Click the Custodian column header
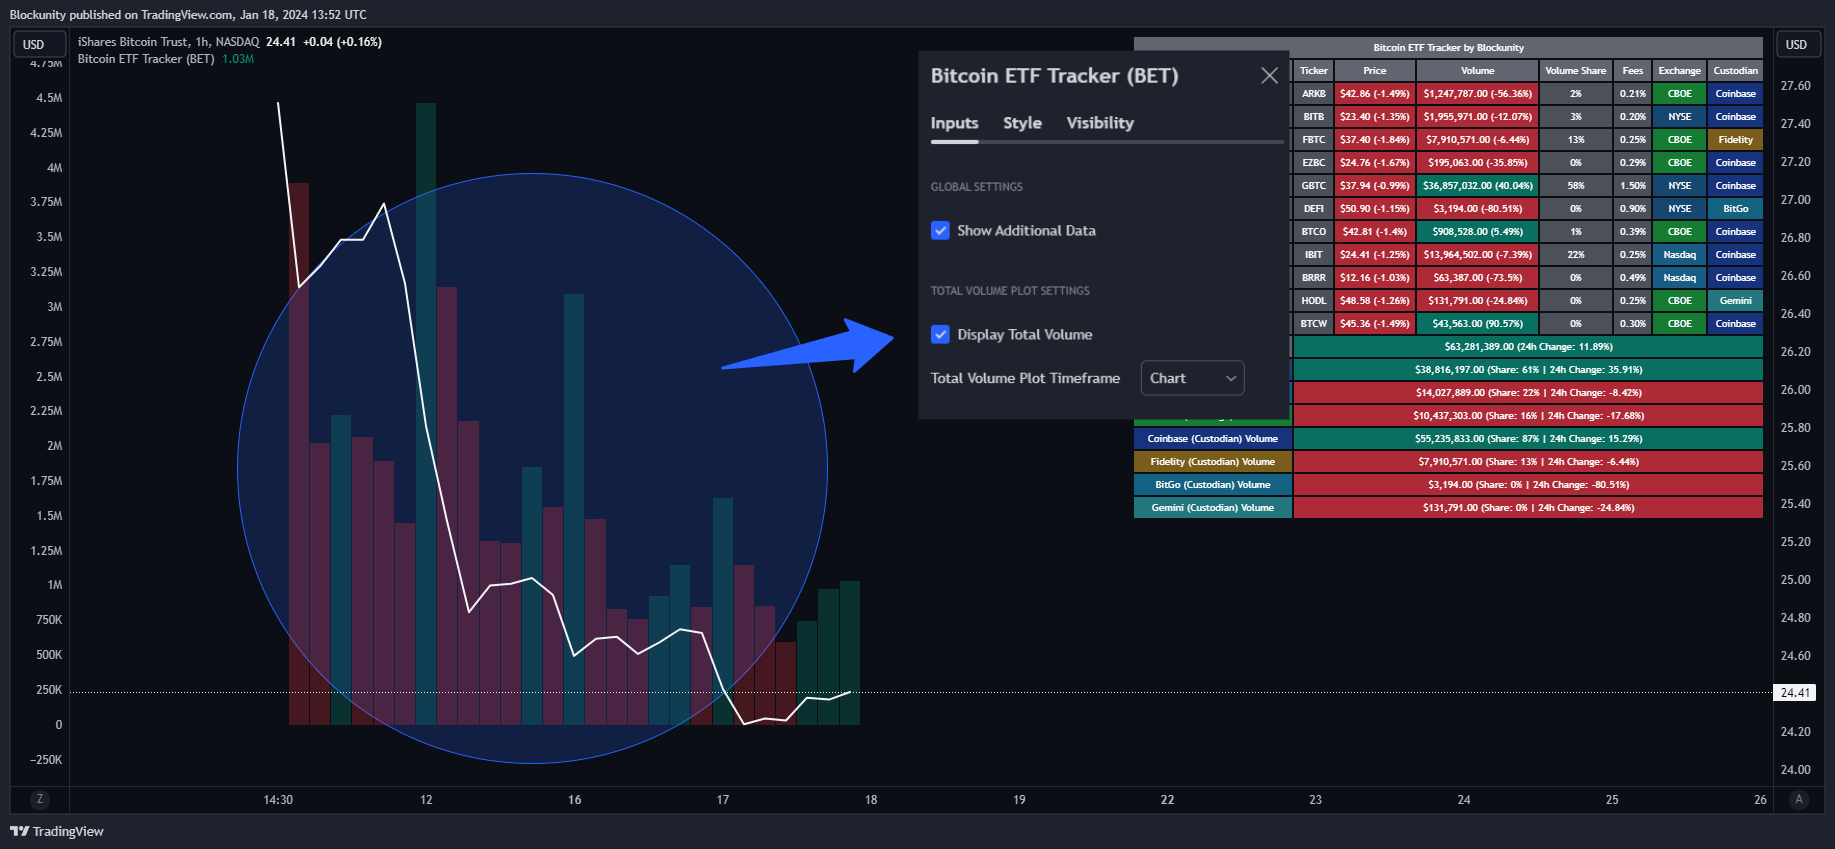Screen dimensions: 1835x849 click(x=1736, y=71)
